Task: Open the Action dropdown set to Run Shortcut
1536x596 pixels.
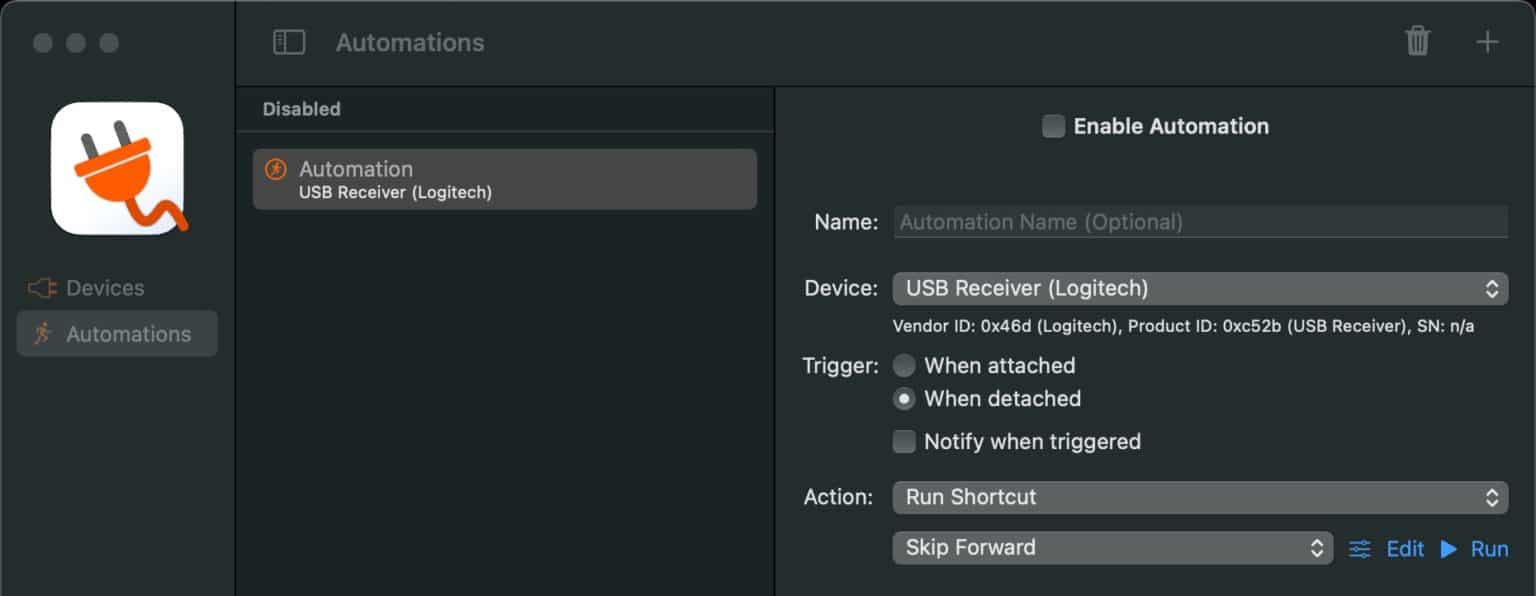Action: (1200, 497)
